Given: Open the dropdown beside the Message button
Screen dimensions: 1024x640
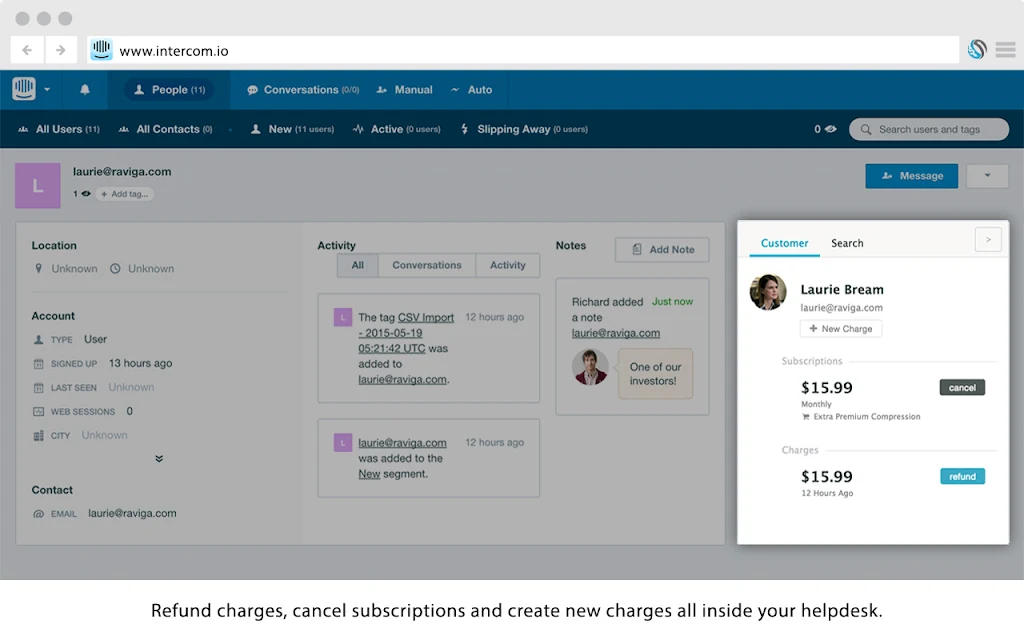Looking at the screenshot, I should pos(987,176).
